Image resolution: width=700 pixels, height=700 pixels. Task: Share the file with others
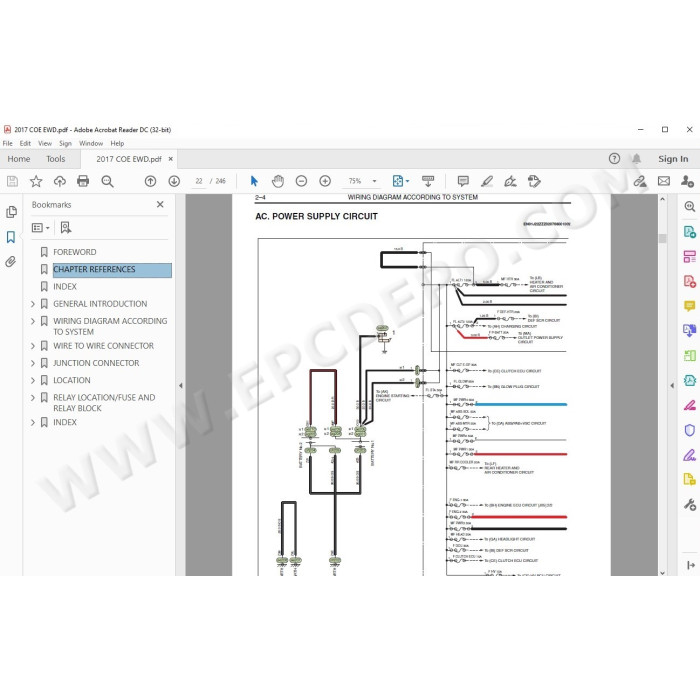(687, 181)
